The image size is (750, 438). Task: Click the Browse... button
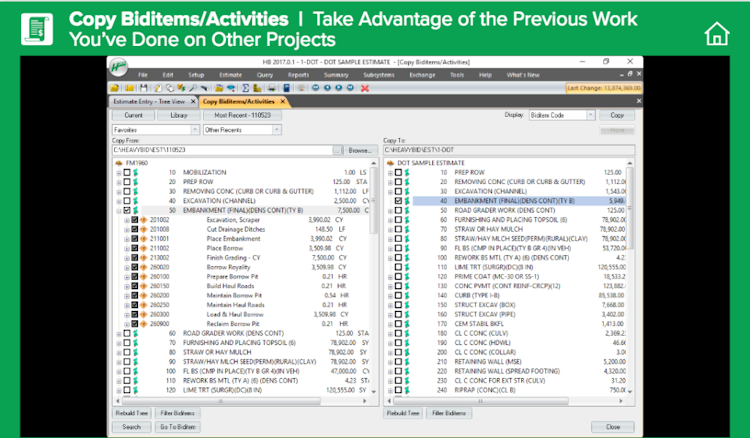(359, 150)
